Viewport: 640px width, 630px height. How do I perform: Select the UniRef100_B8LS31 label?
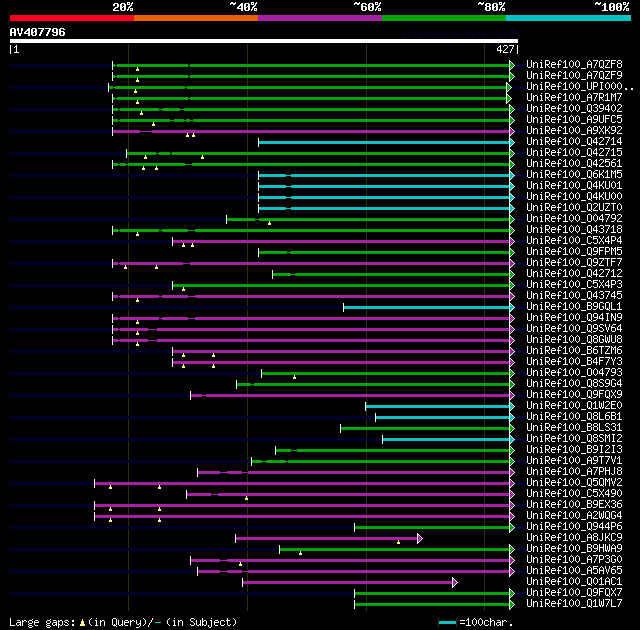tap(574, 428)
